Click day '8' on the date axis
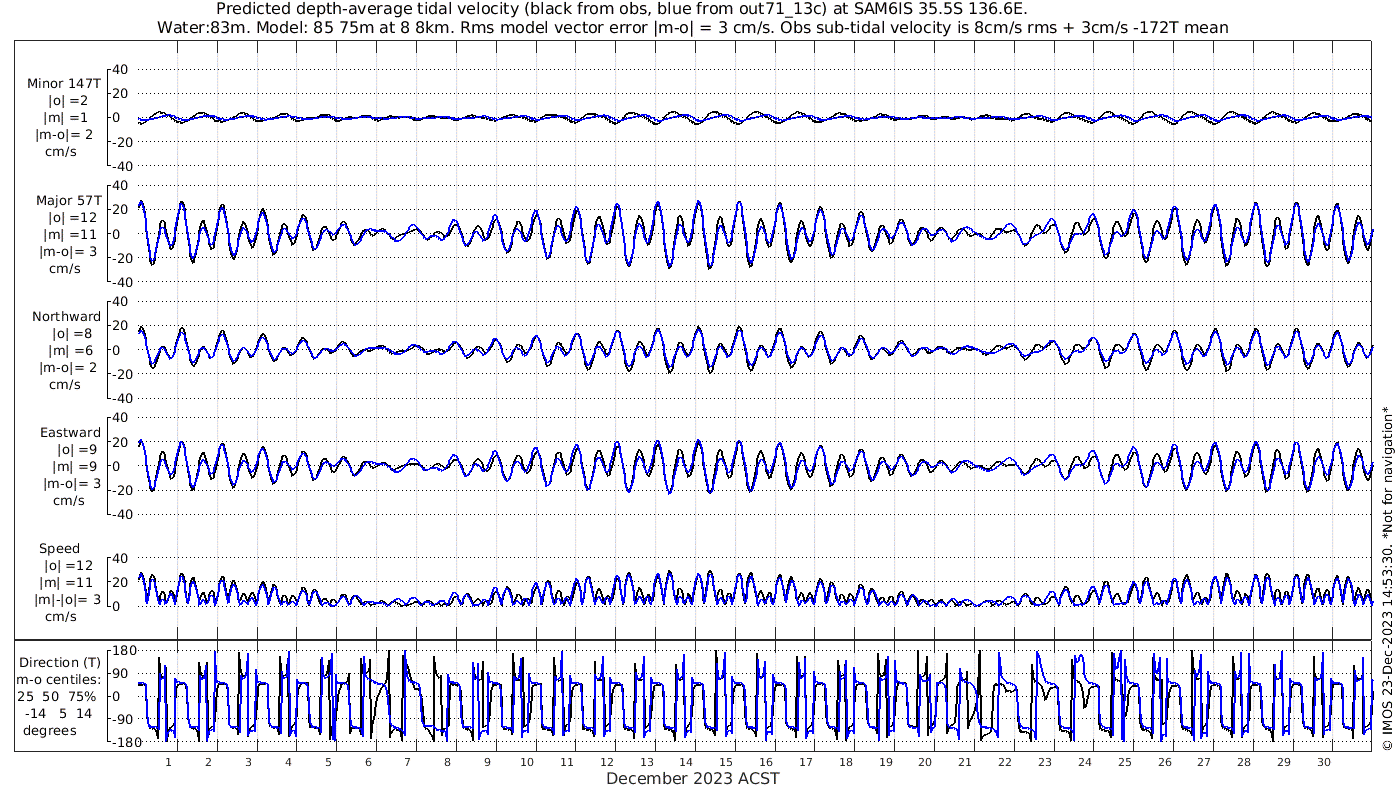Viewport: 1400px width, 800px height. (x=447, y=762)
